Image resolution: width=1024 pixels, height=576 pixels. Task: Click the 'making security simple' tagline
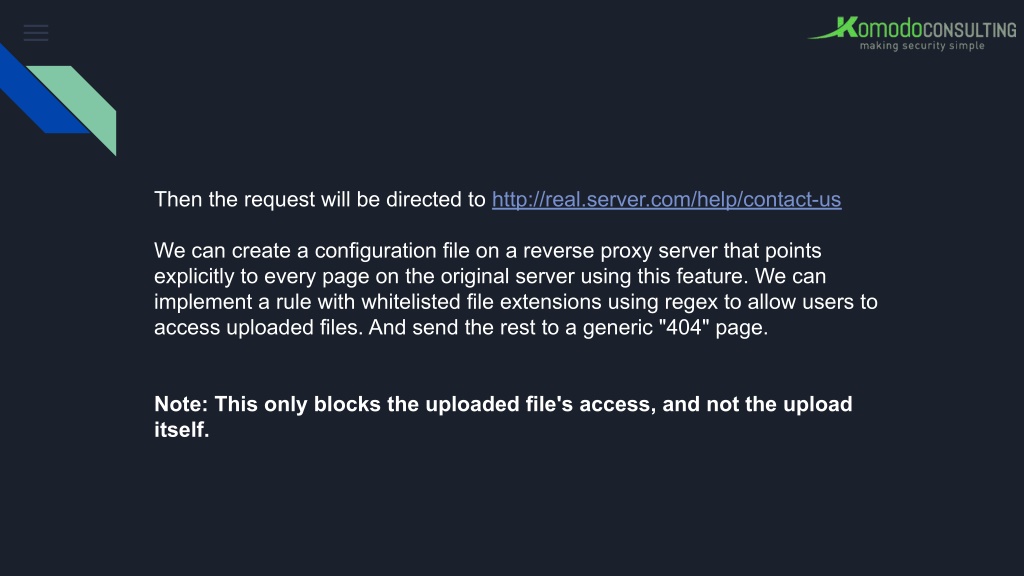coord(921,46)
